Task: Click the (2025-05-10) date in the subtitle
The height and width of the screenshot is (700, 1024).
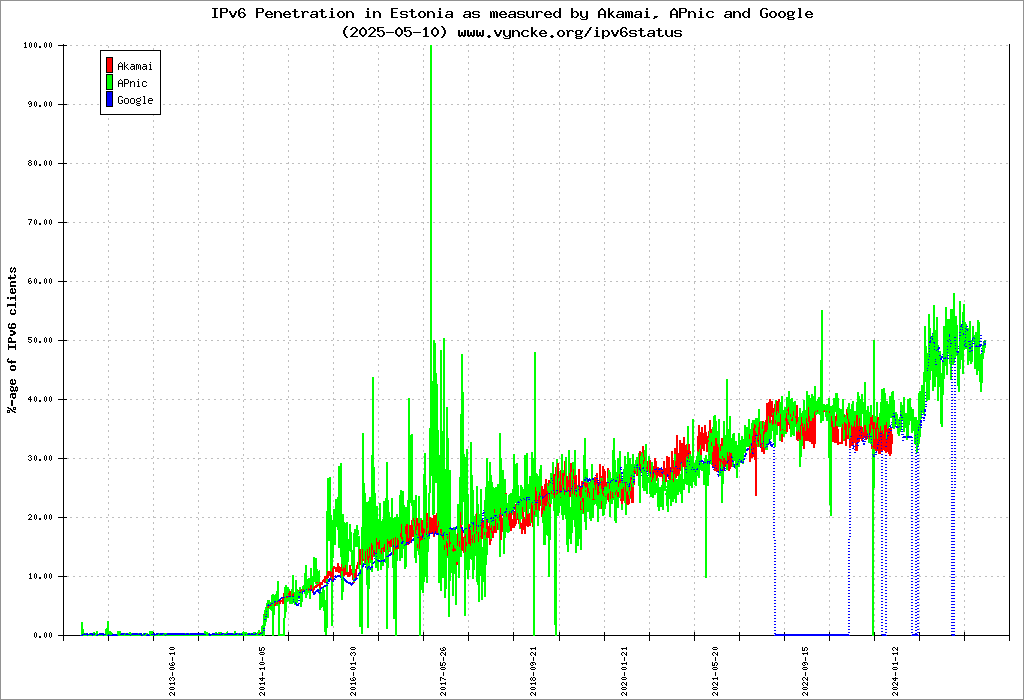Action: tap(395, 32)
